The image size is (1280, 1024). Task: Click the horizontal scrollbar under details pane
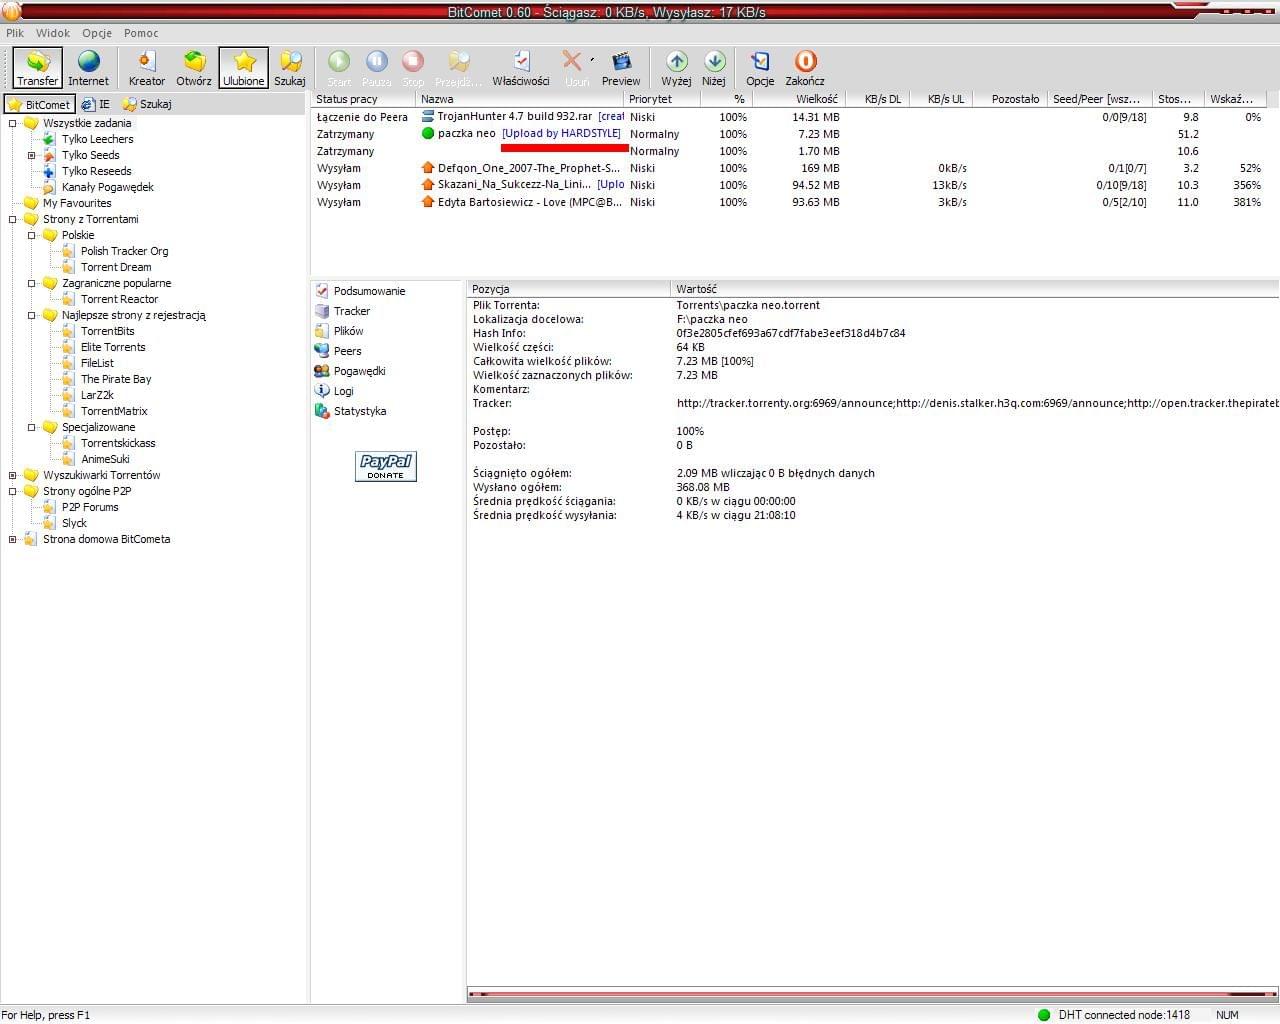[872, 994]
